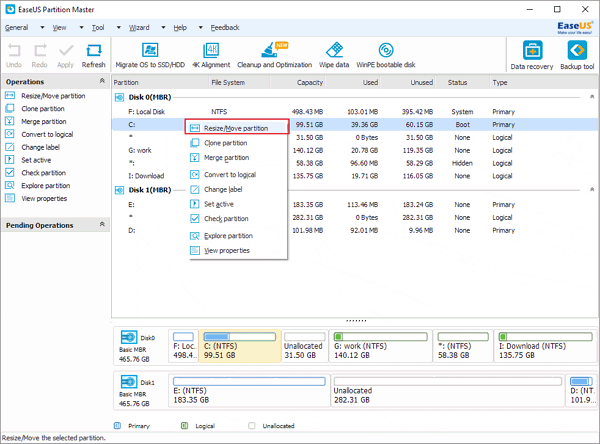Choose Set active from context menu
The image size is (600, 444).
238,204
